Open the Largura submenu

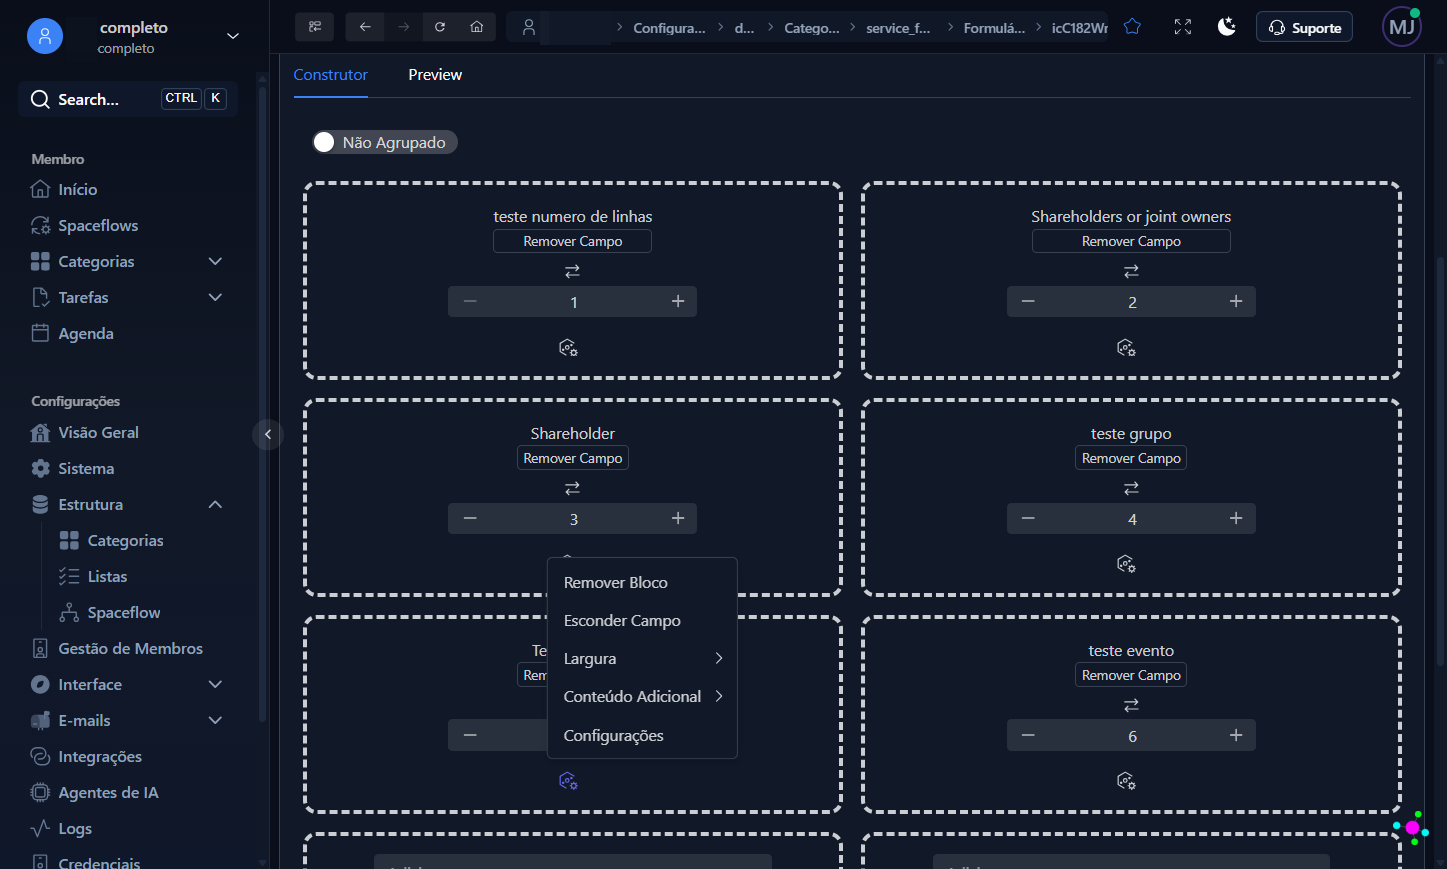[642, 659]
